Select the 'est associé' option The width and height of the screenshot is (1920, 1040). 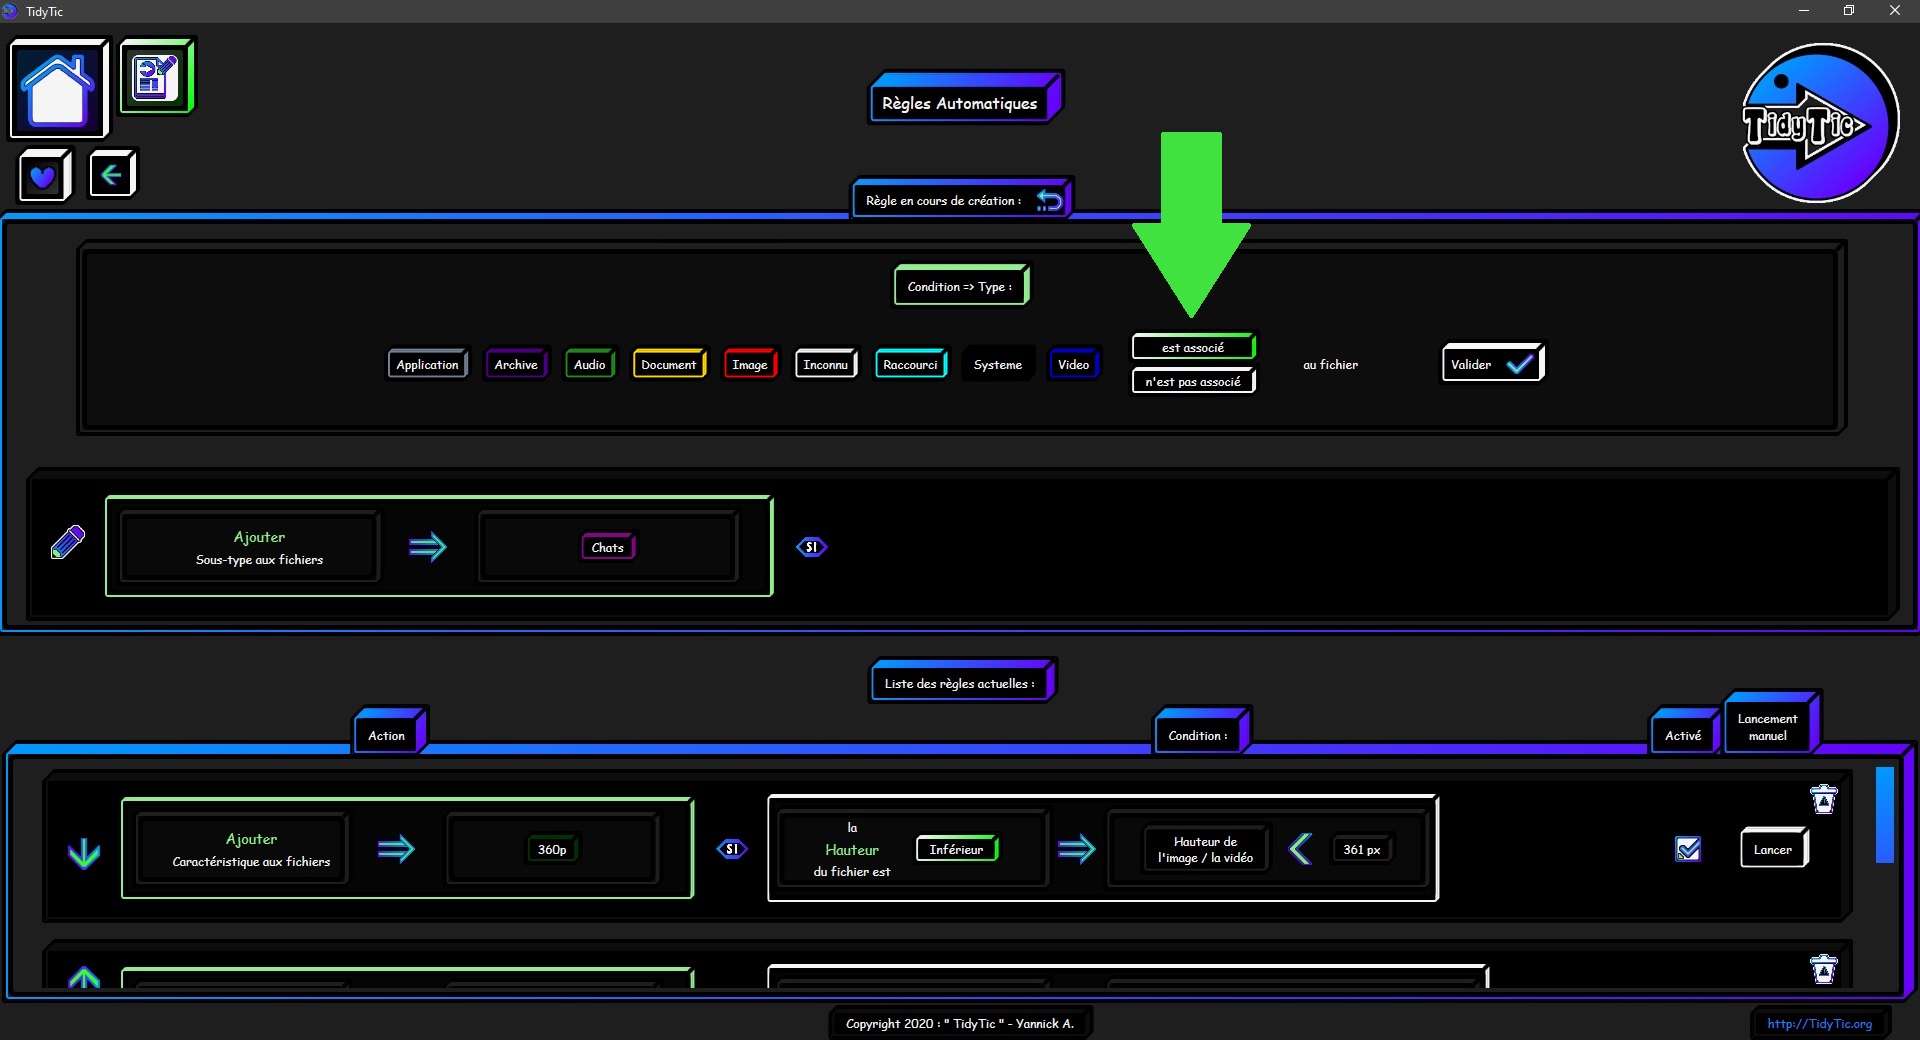coord(1192,348)
